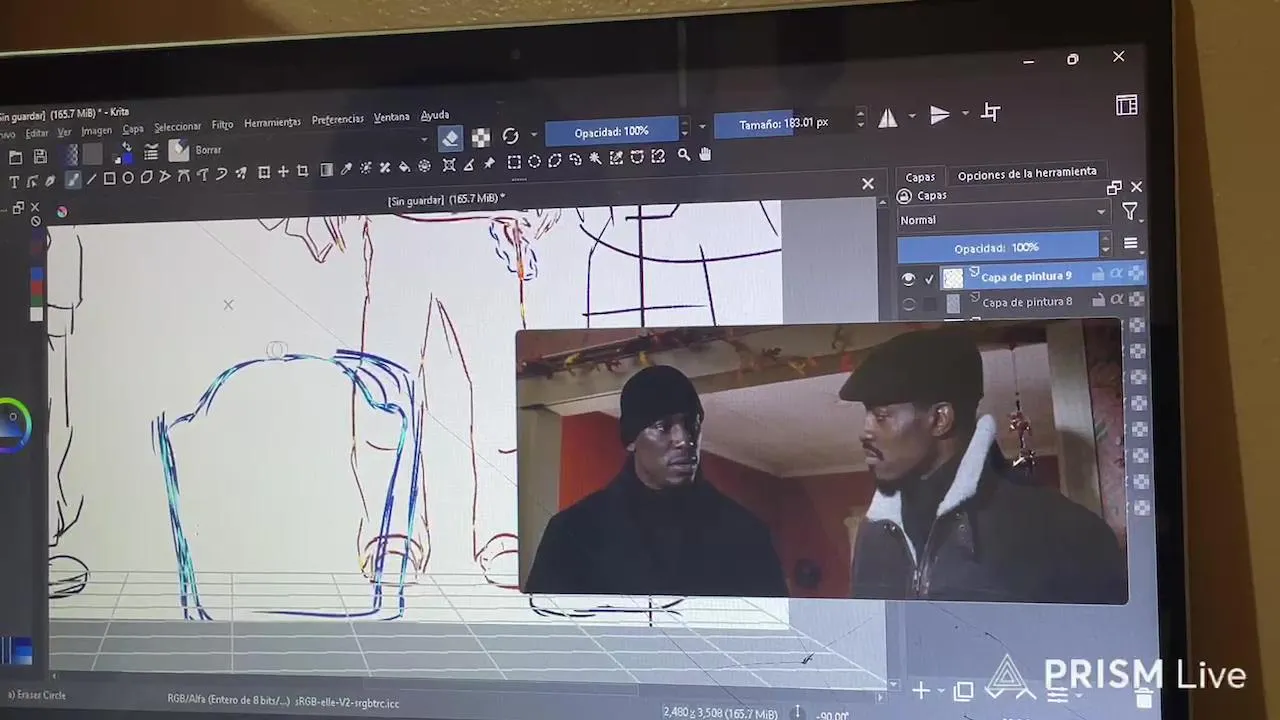Select the Rectangle shape tool
Image resolution: width=1280 pixels, height=720 pixels.
[x=110, y=179]
